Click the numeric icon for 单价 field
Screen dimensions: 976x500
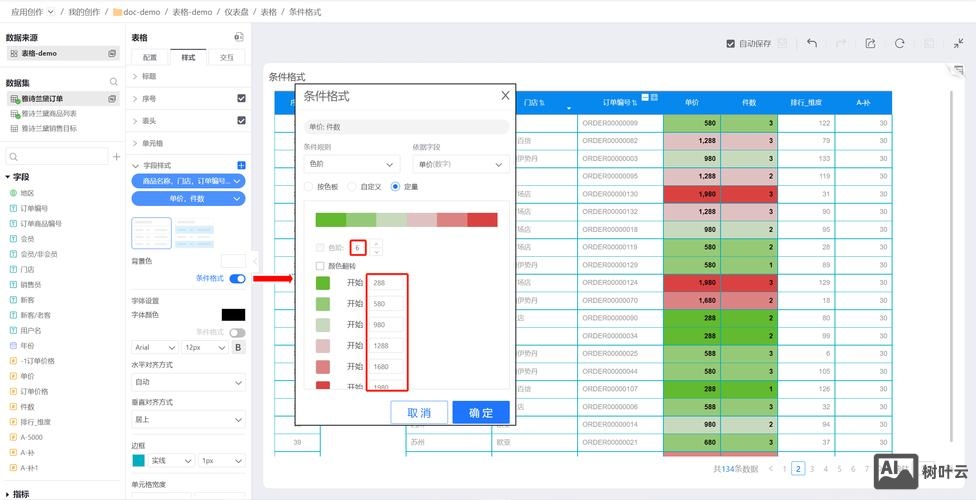(14, 376)
